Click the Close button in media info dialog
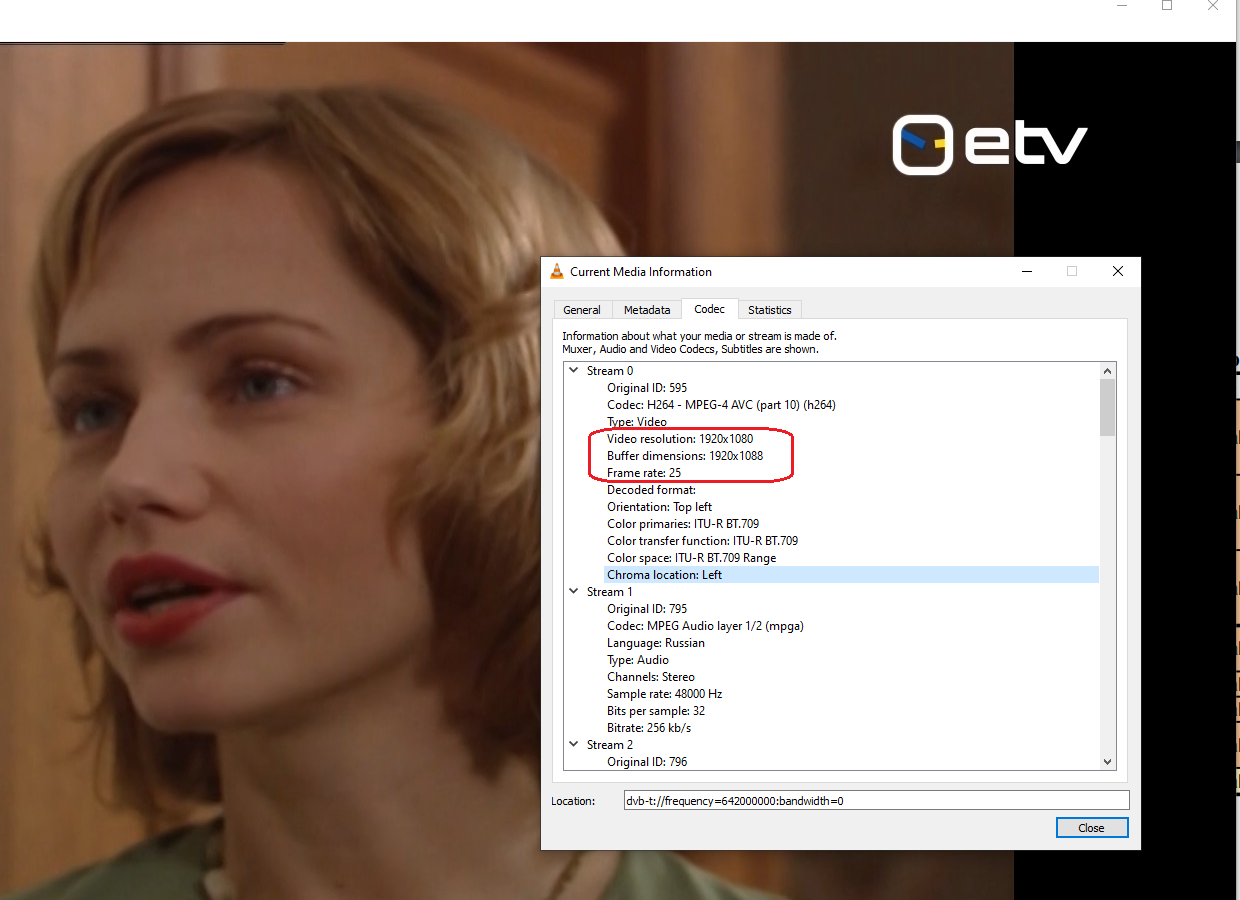The image size is (1240, 900). [x=1091, y=828]
